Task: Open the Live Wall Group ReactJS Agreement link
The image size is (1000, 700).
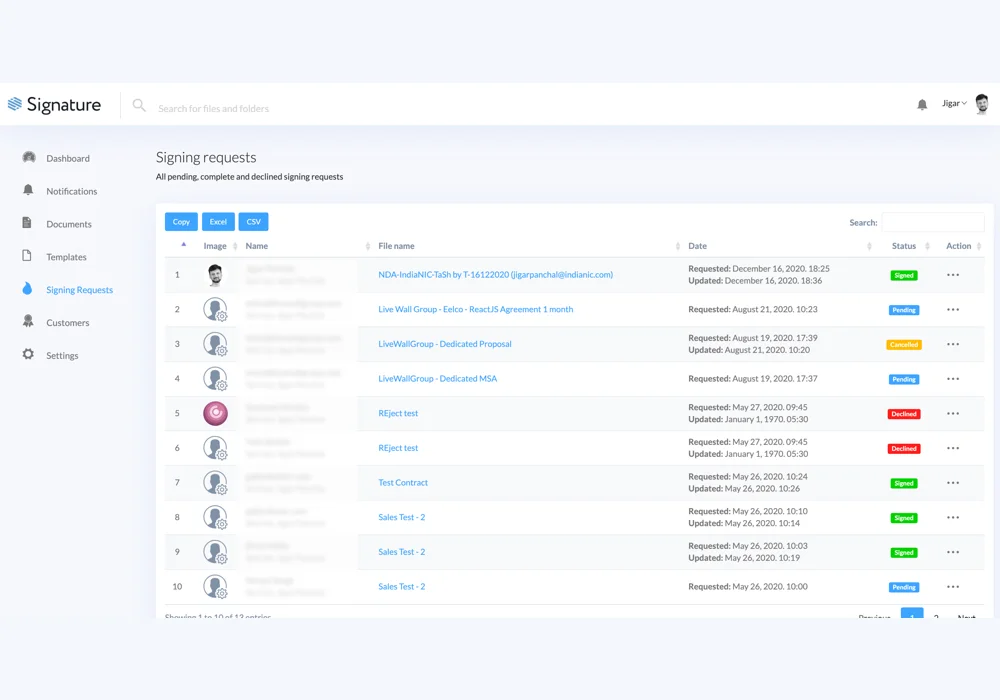Action: pyautogui.click(x=476, y=310)
